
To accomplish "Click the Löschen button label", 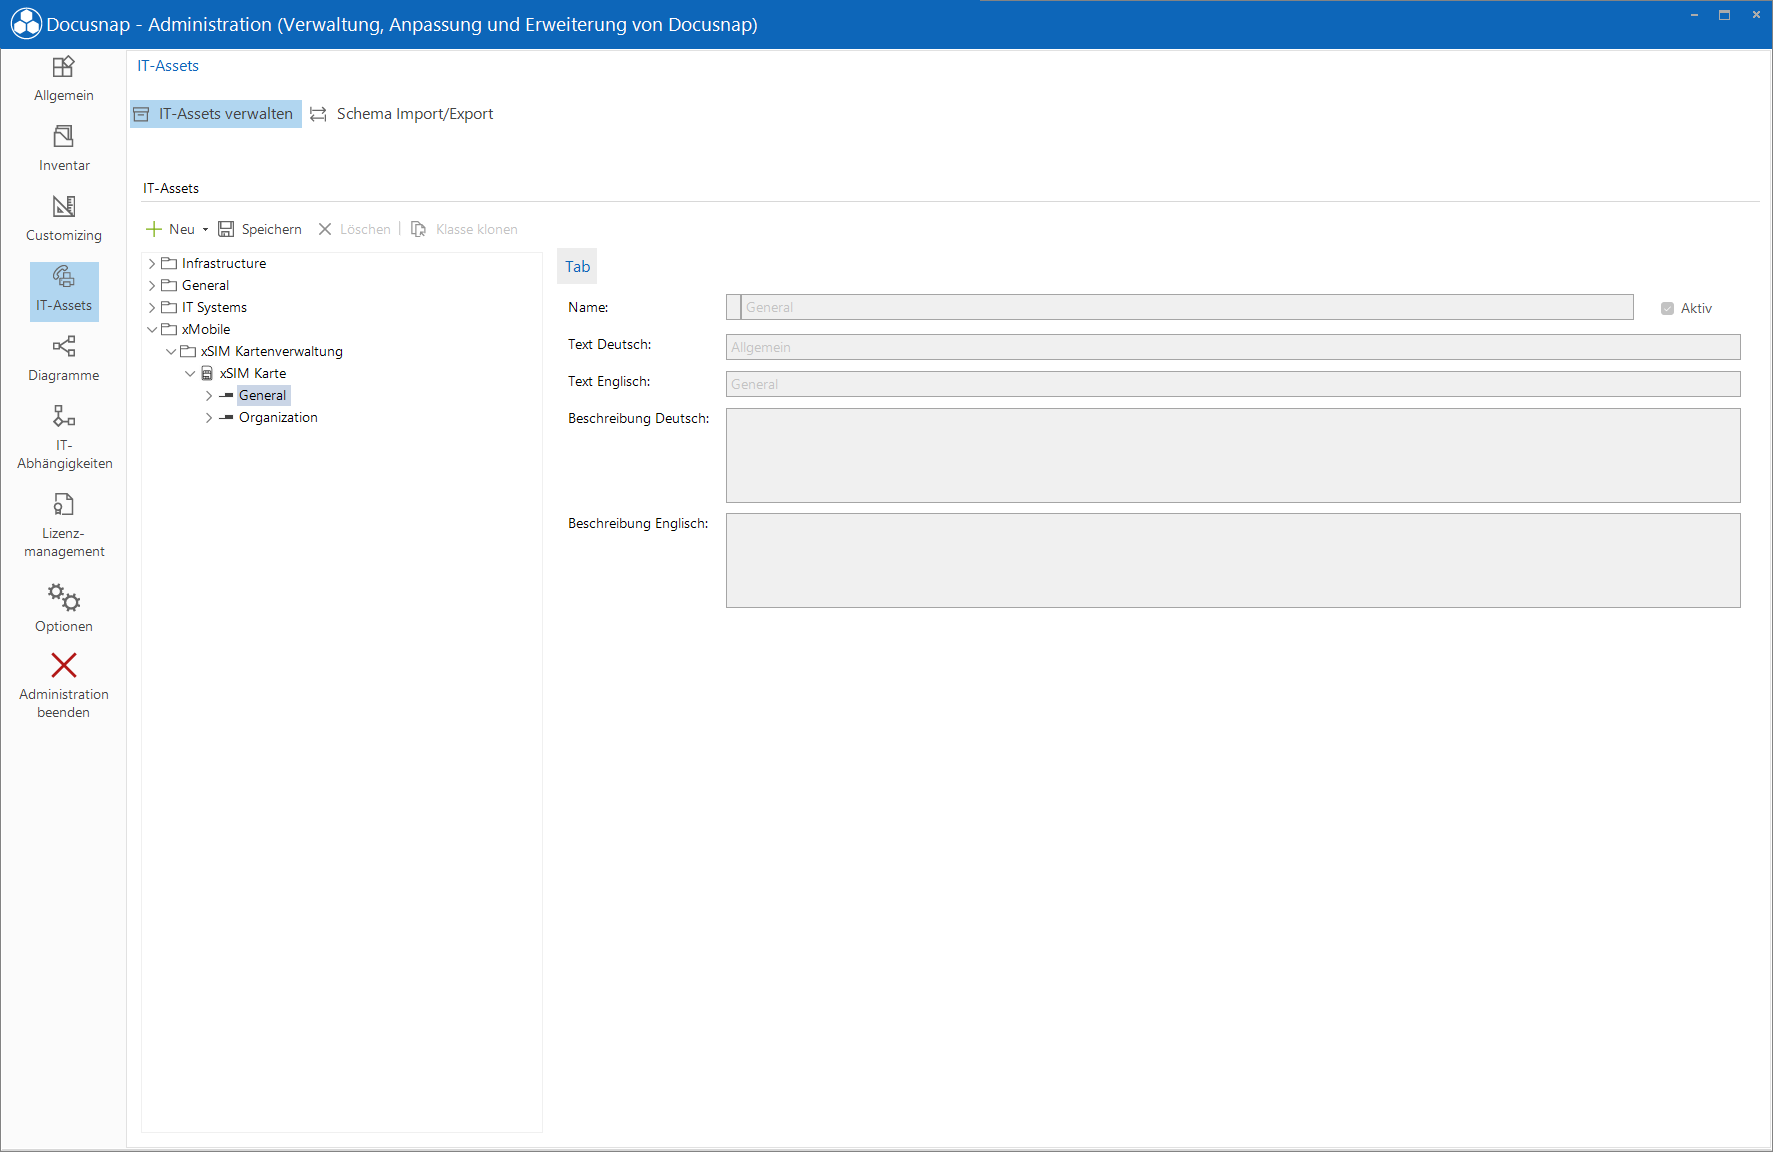I will tap(365, 229).
